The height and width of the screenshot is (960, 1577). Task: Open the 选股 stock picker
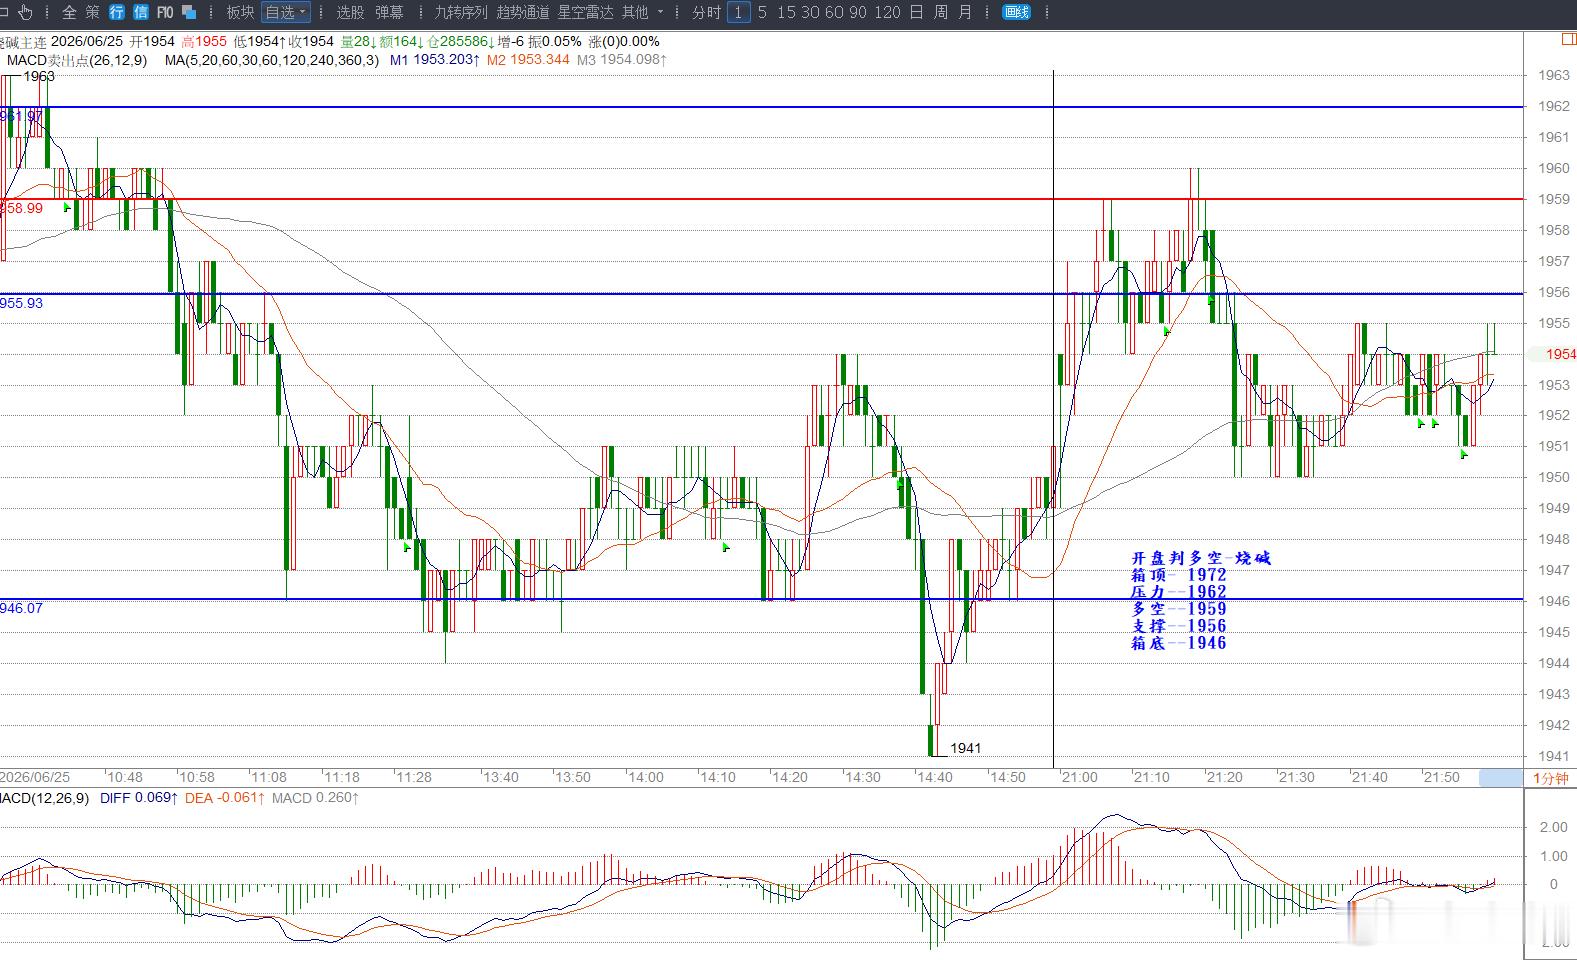point(350,12)
